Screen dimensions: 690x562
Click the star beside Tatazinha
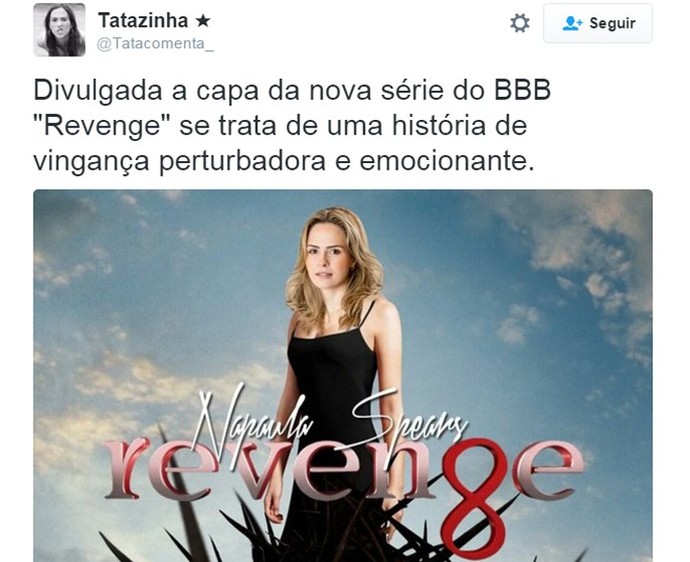(x=203, y=21)
